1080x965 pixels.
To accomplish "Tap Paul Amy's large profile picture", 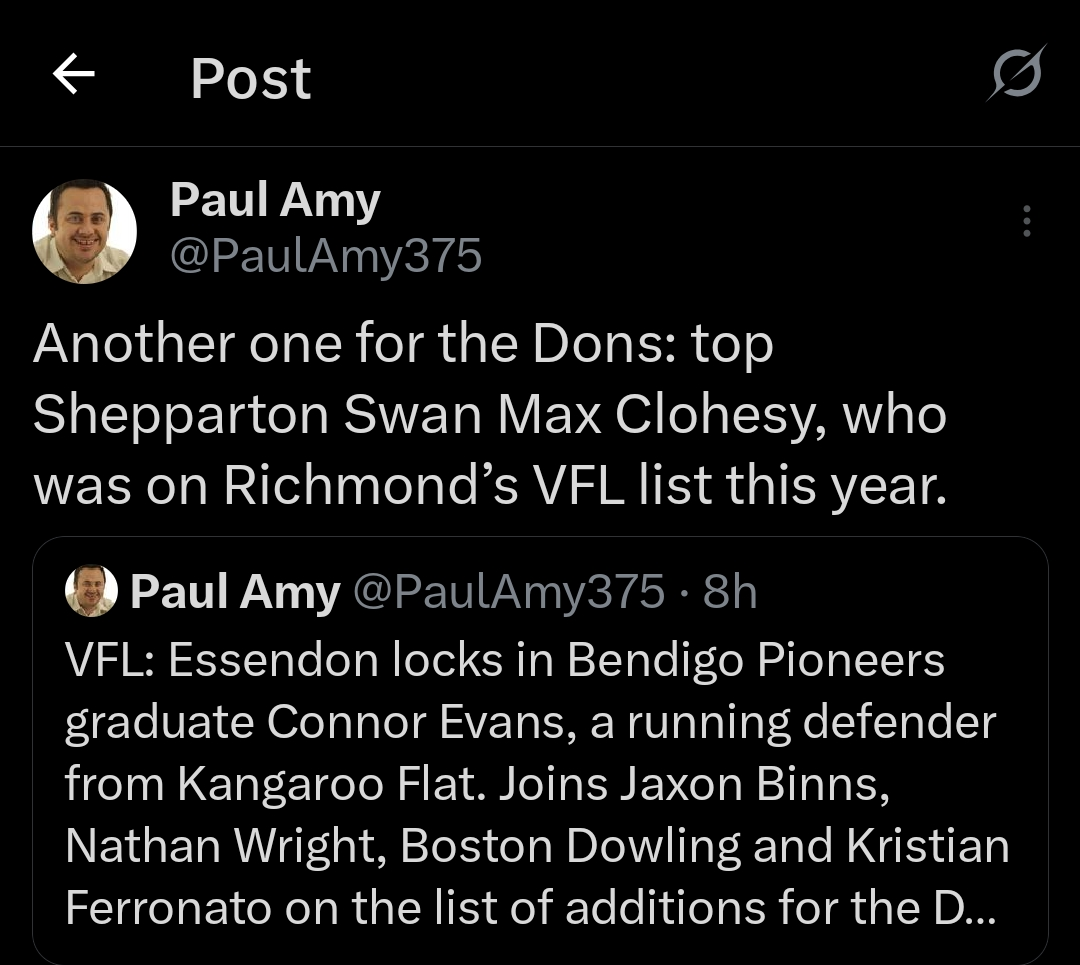I will tap(85, 231).
